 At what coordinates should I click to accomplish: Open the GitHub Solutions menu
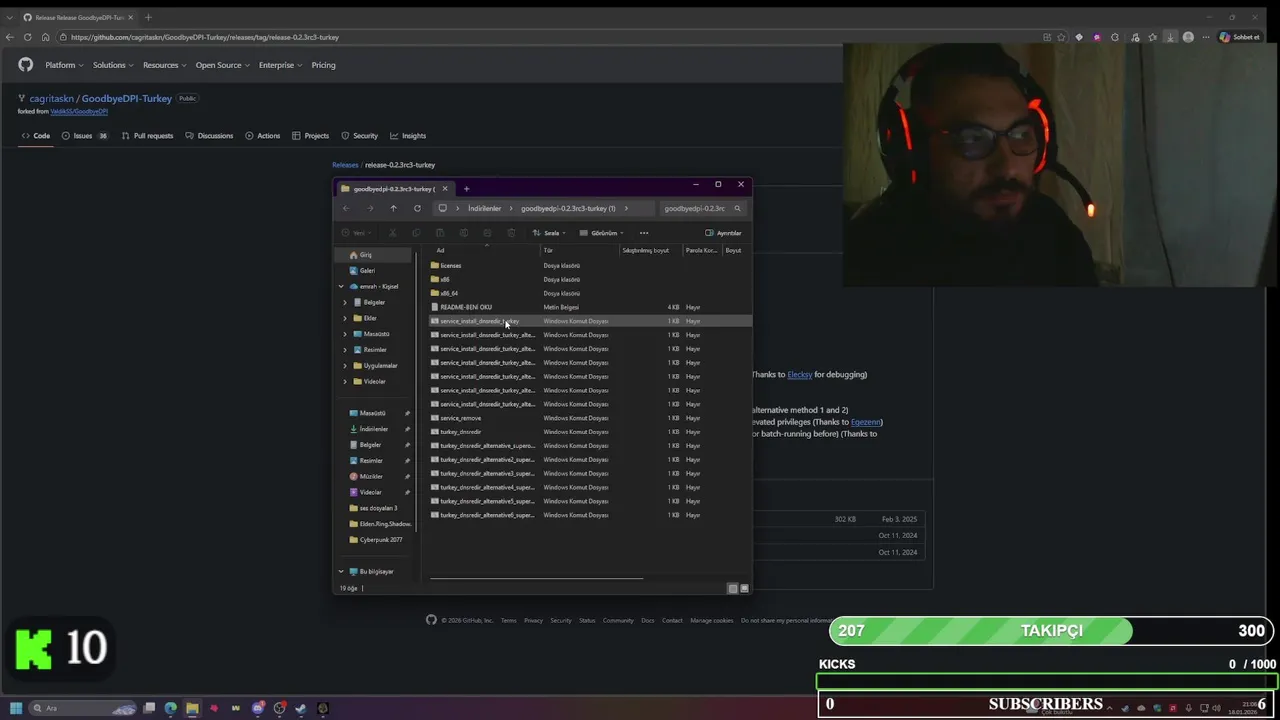(113, 65)
